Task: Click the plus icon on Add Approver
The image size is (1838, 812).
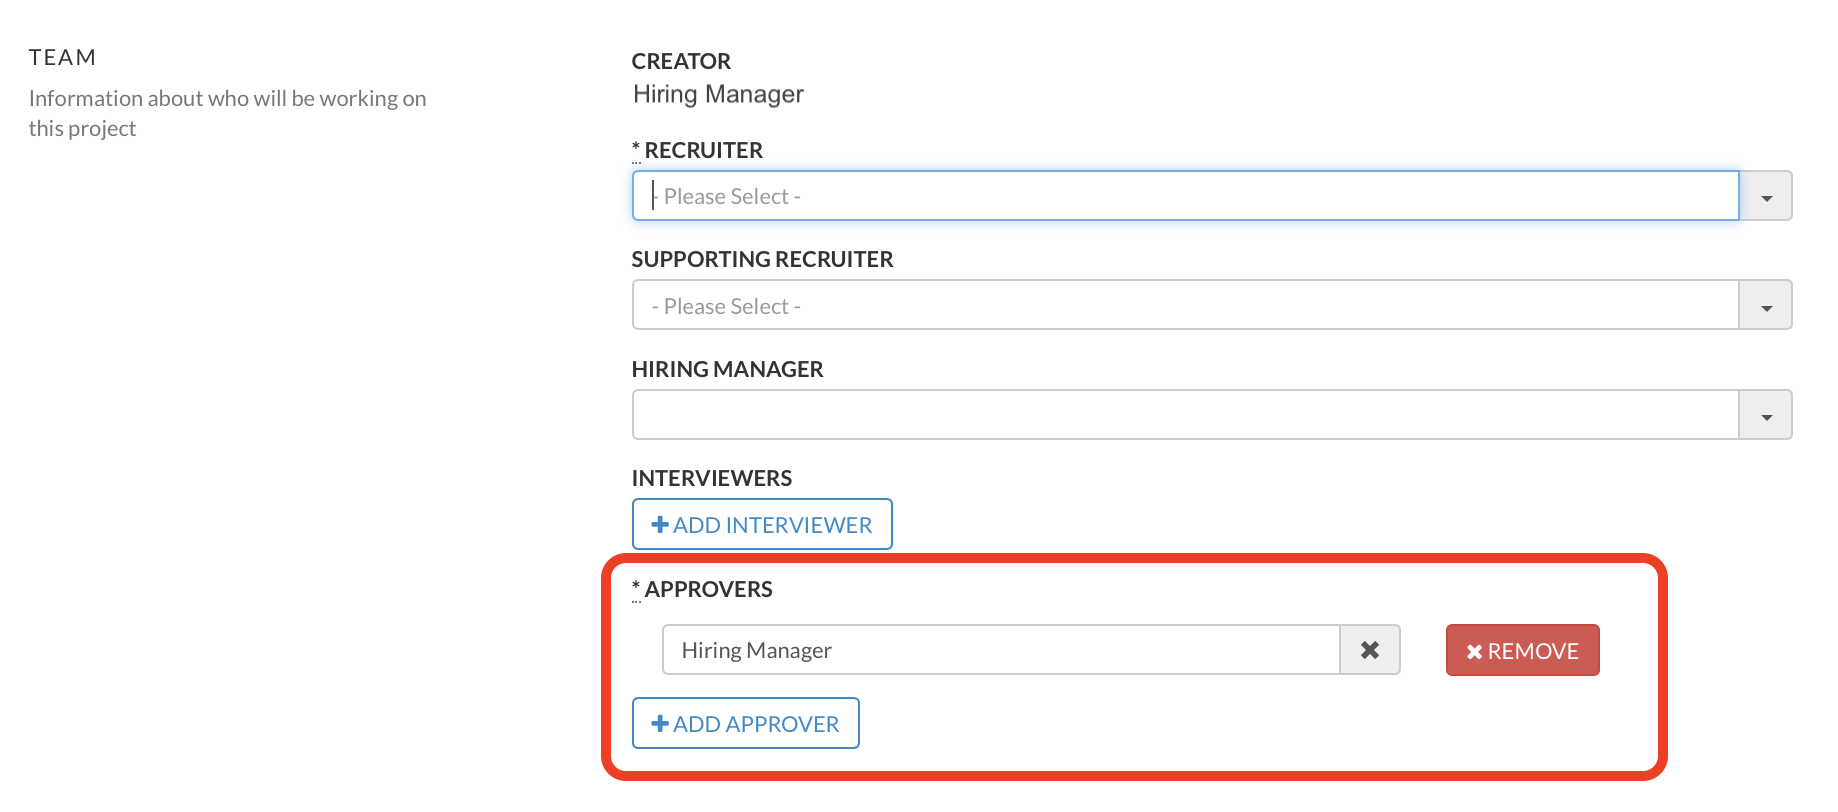Action: click(x=660, y=724)
